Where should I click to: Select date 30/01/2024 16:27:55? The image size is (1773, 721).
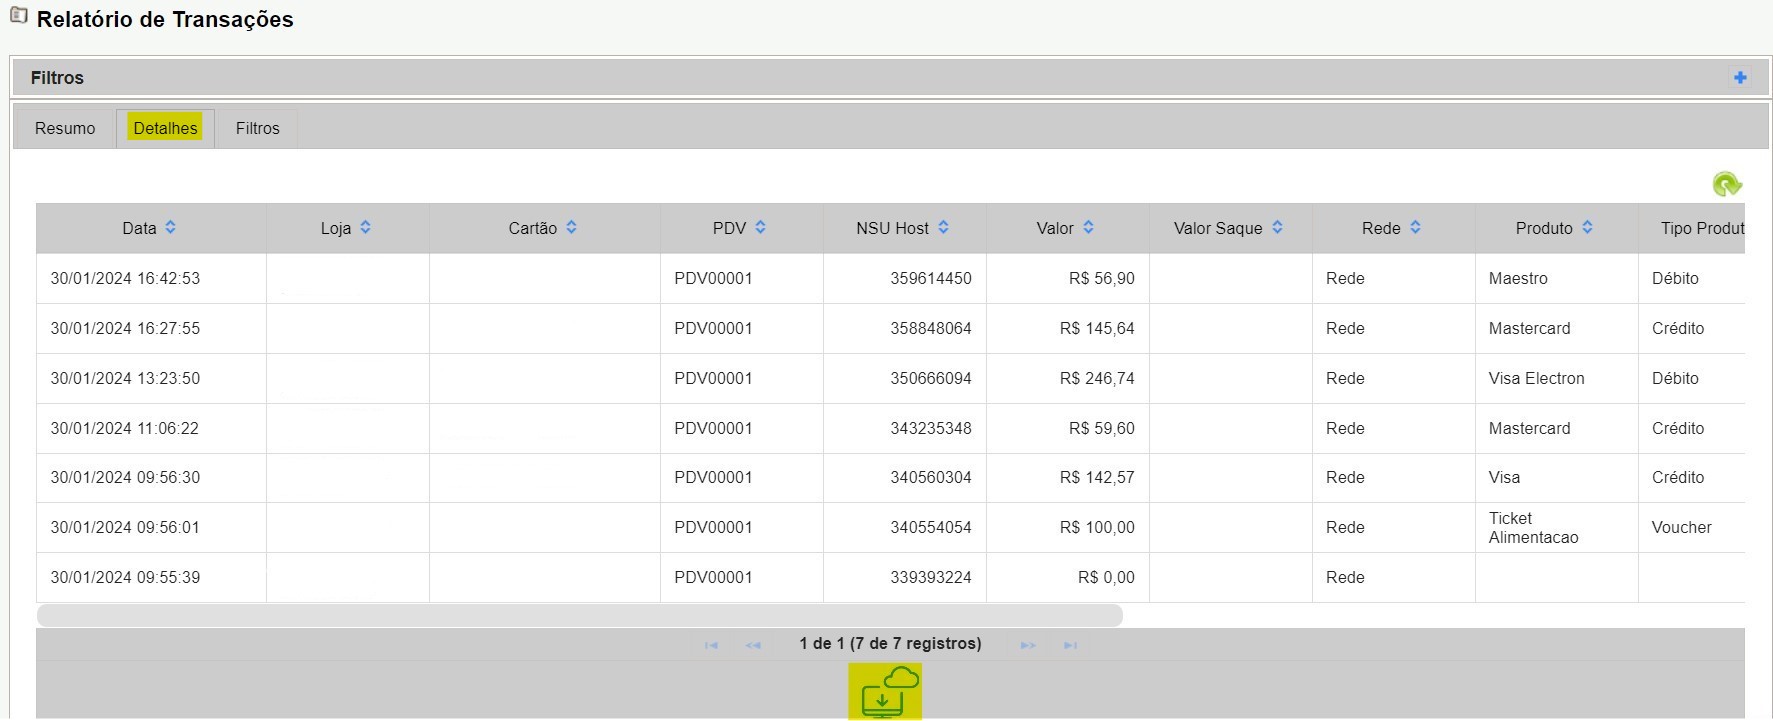[125, 328]
